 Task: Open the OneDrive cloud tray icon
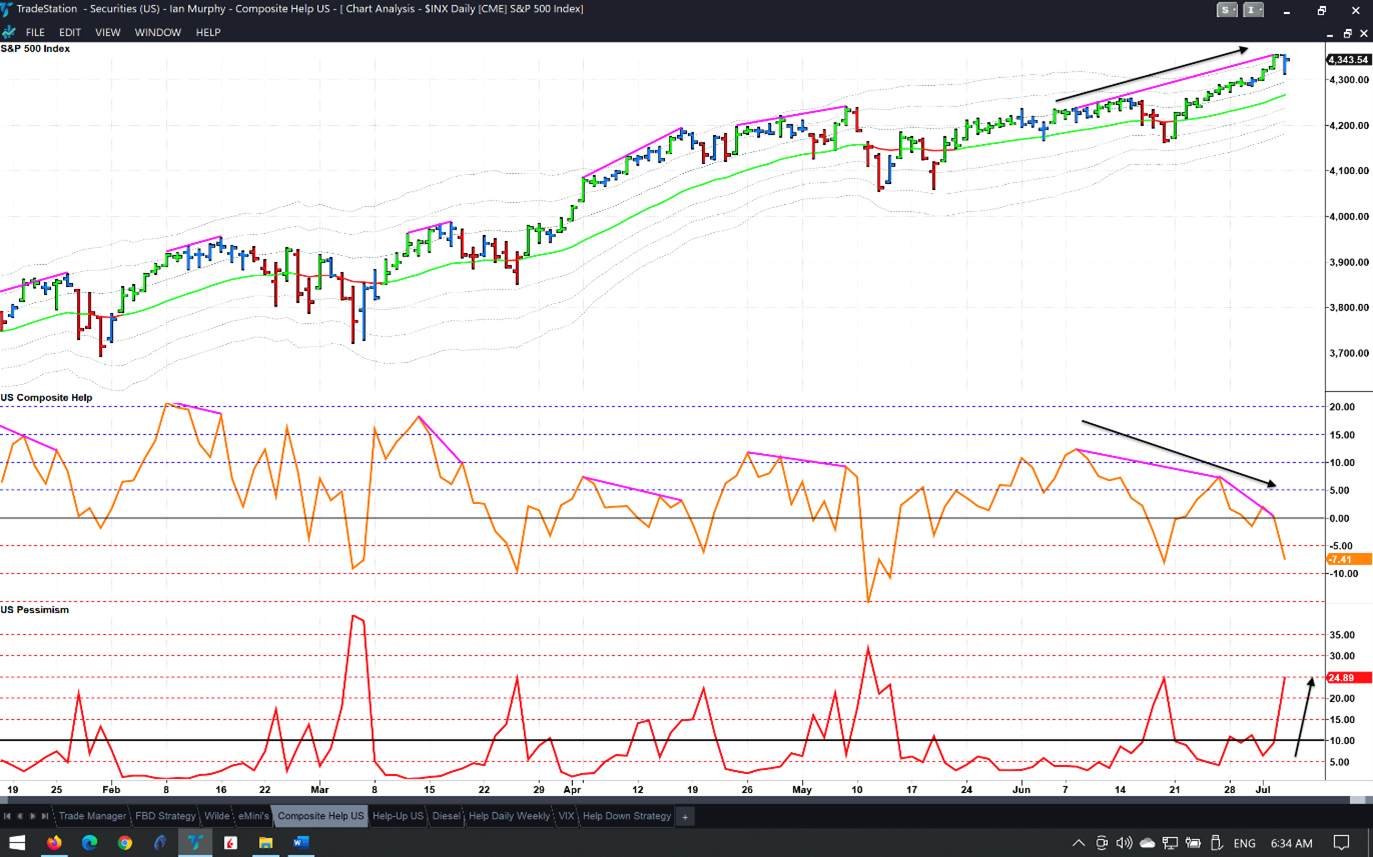[1147, 843]
